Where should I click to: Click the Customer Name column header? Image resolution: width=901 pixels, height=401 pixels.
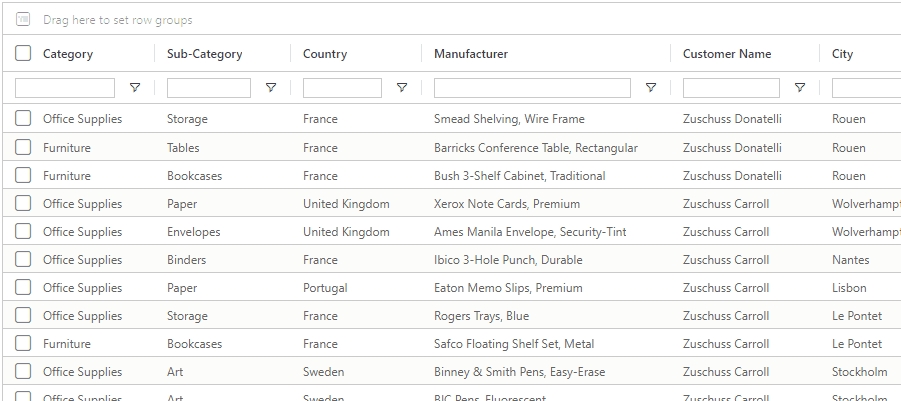[727, 54]
